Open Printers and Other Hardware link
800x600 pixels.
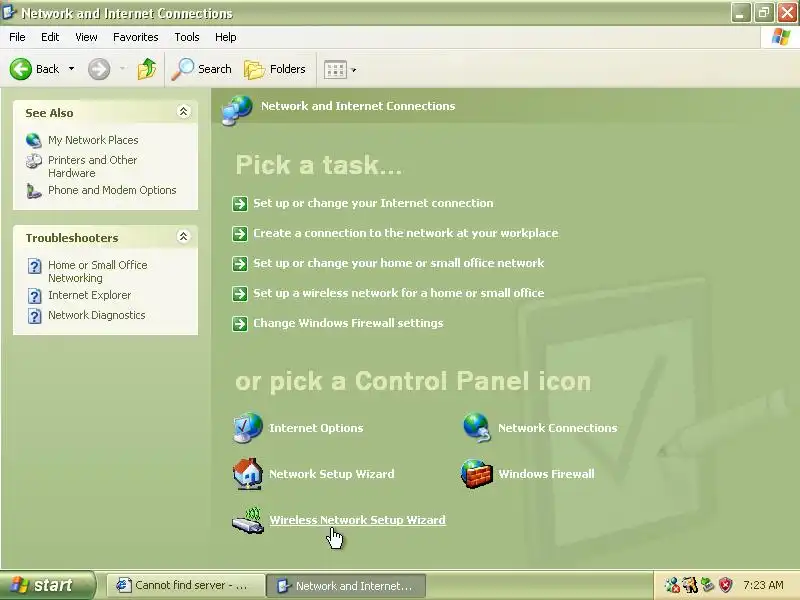point(92,166)
